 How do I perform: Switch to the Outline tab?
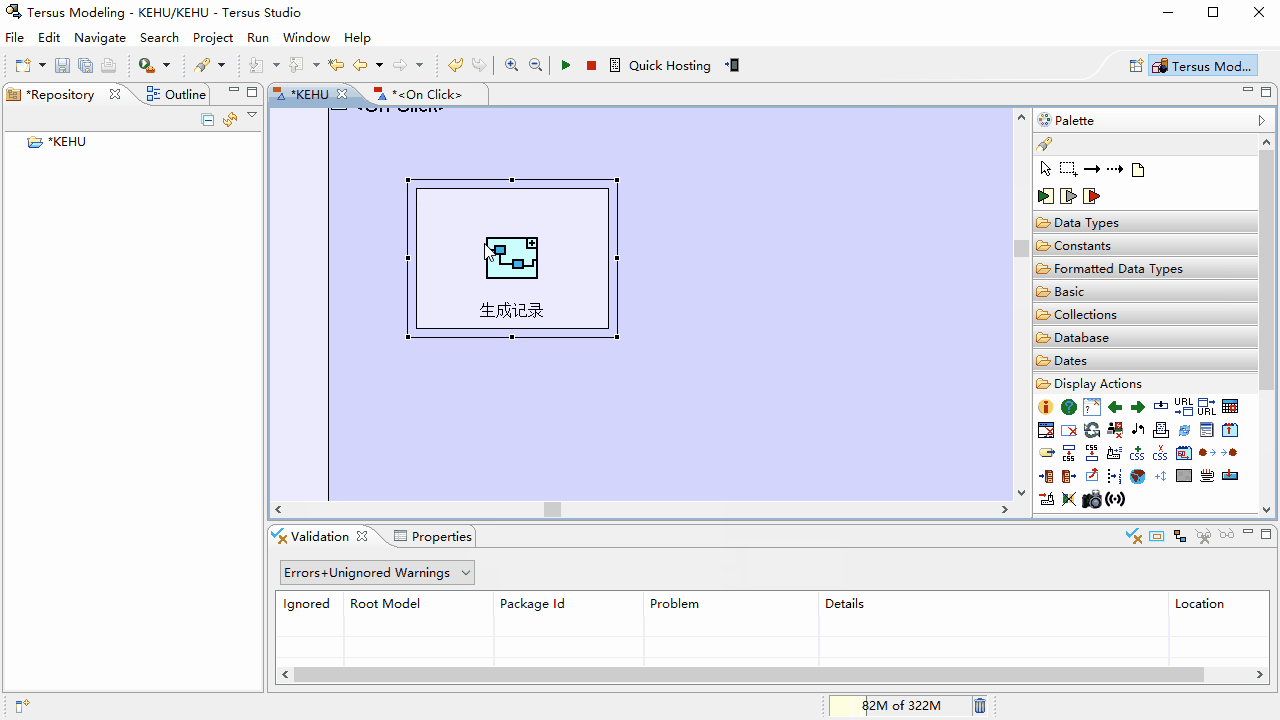(x=176, y=94)
